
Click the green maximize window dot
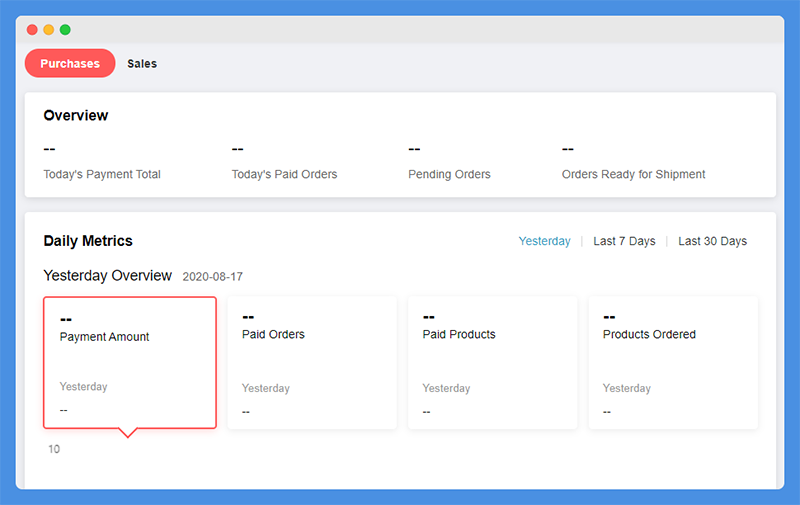click(x=65, y=30)
